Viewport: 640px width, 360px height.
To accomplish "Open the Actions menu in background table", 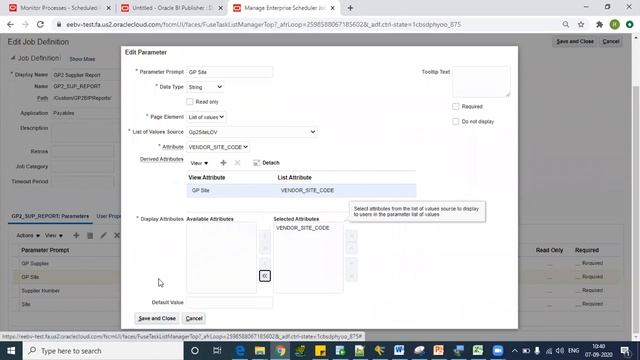I will [28, 236].
